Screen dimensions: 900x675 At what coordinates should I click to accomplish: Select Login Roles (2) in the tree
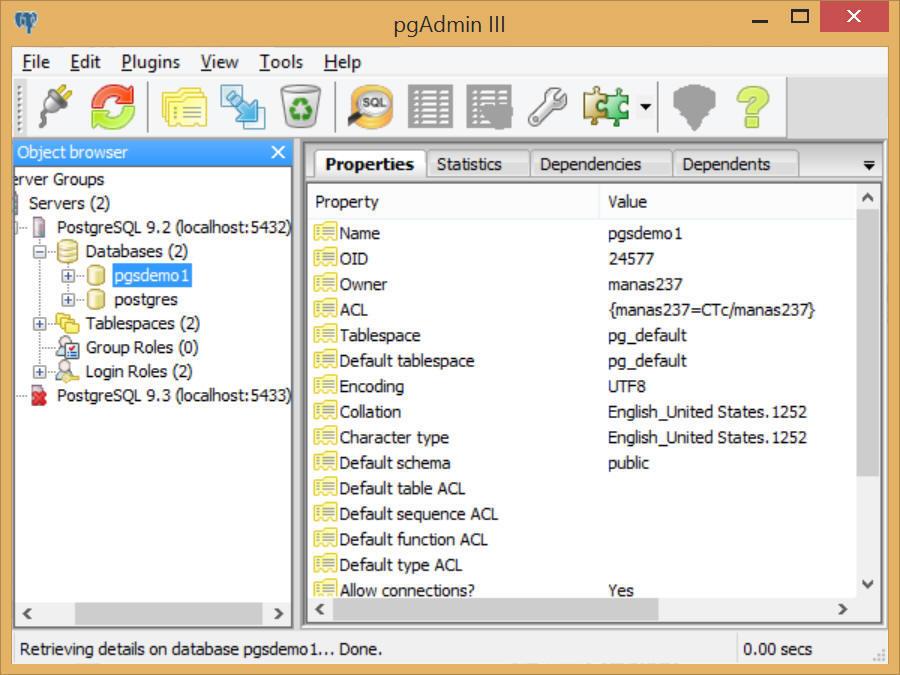[139, 372]
